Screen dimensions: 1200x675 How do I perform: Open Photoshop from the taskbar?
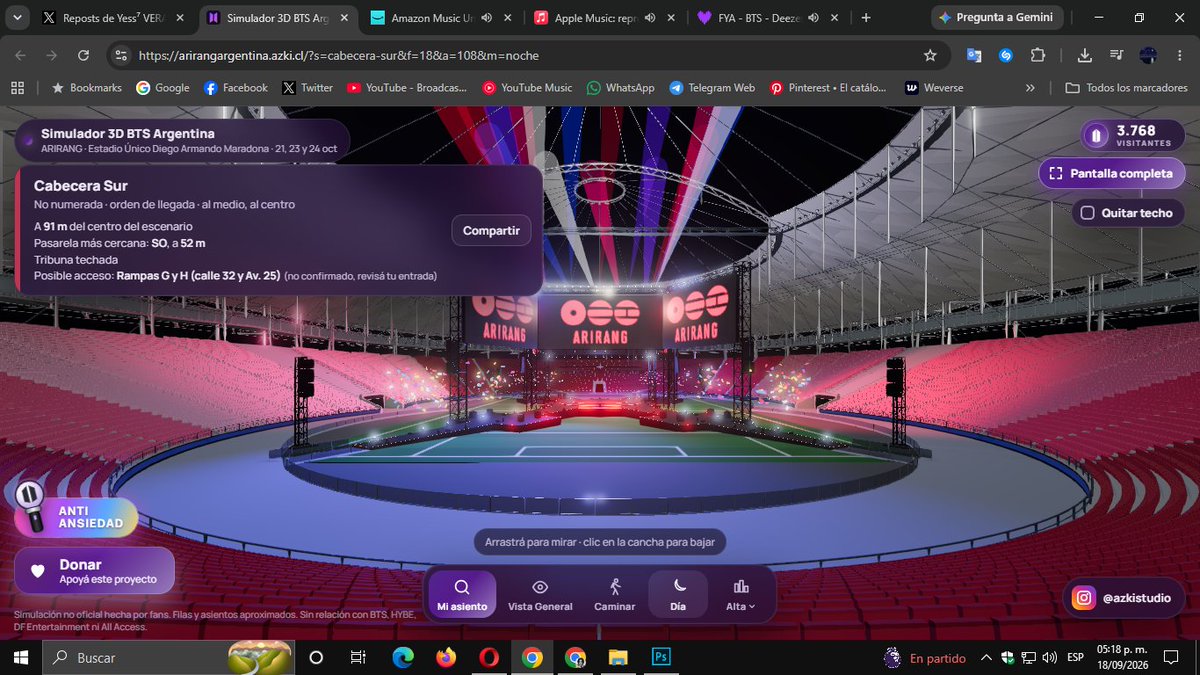[661, 658]
